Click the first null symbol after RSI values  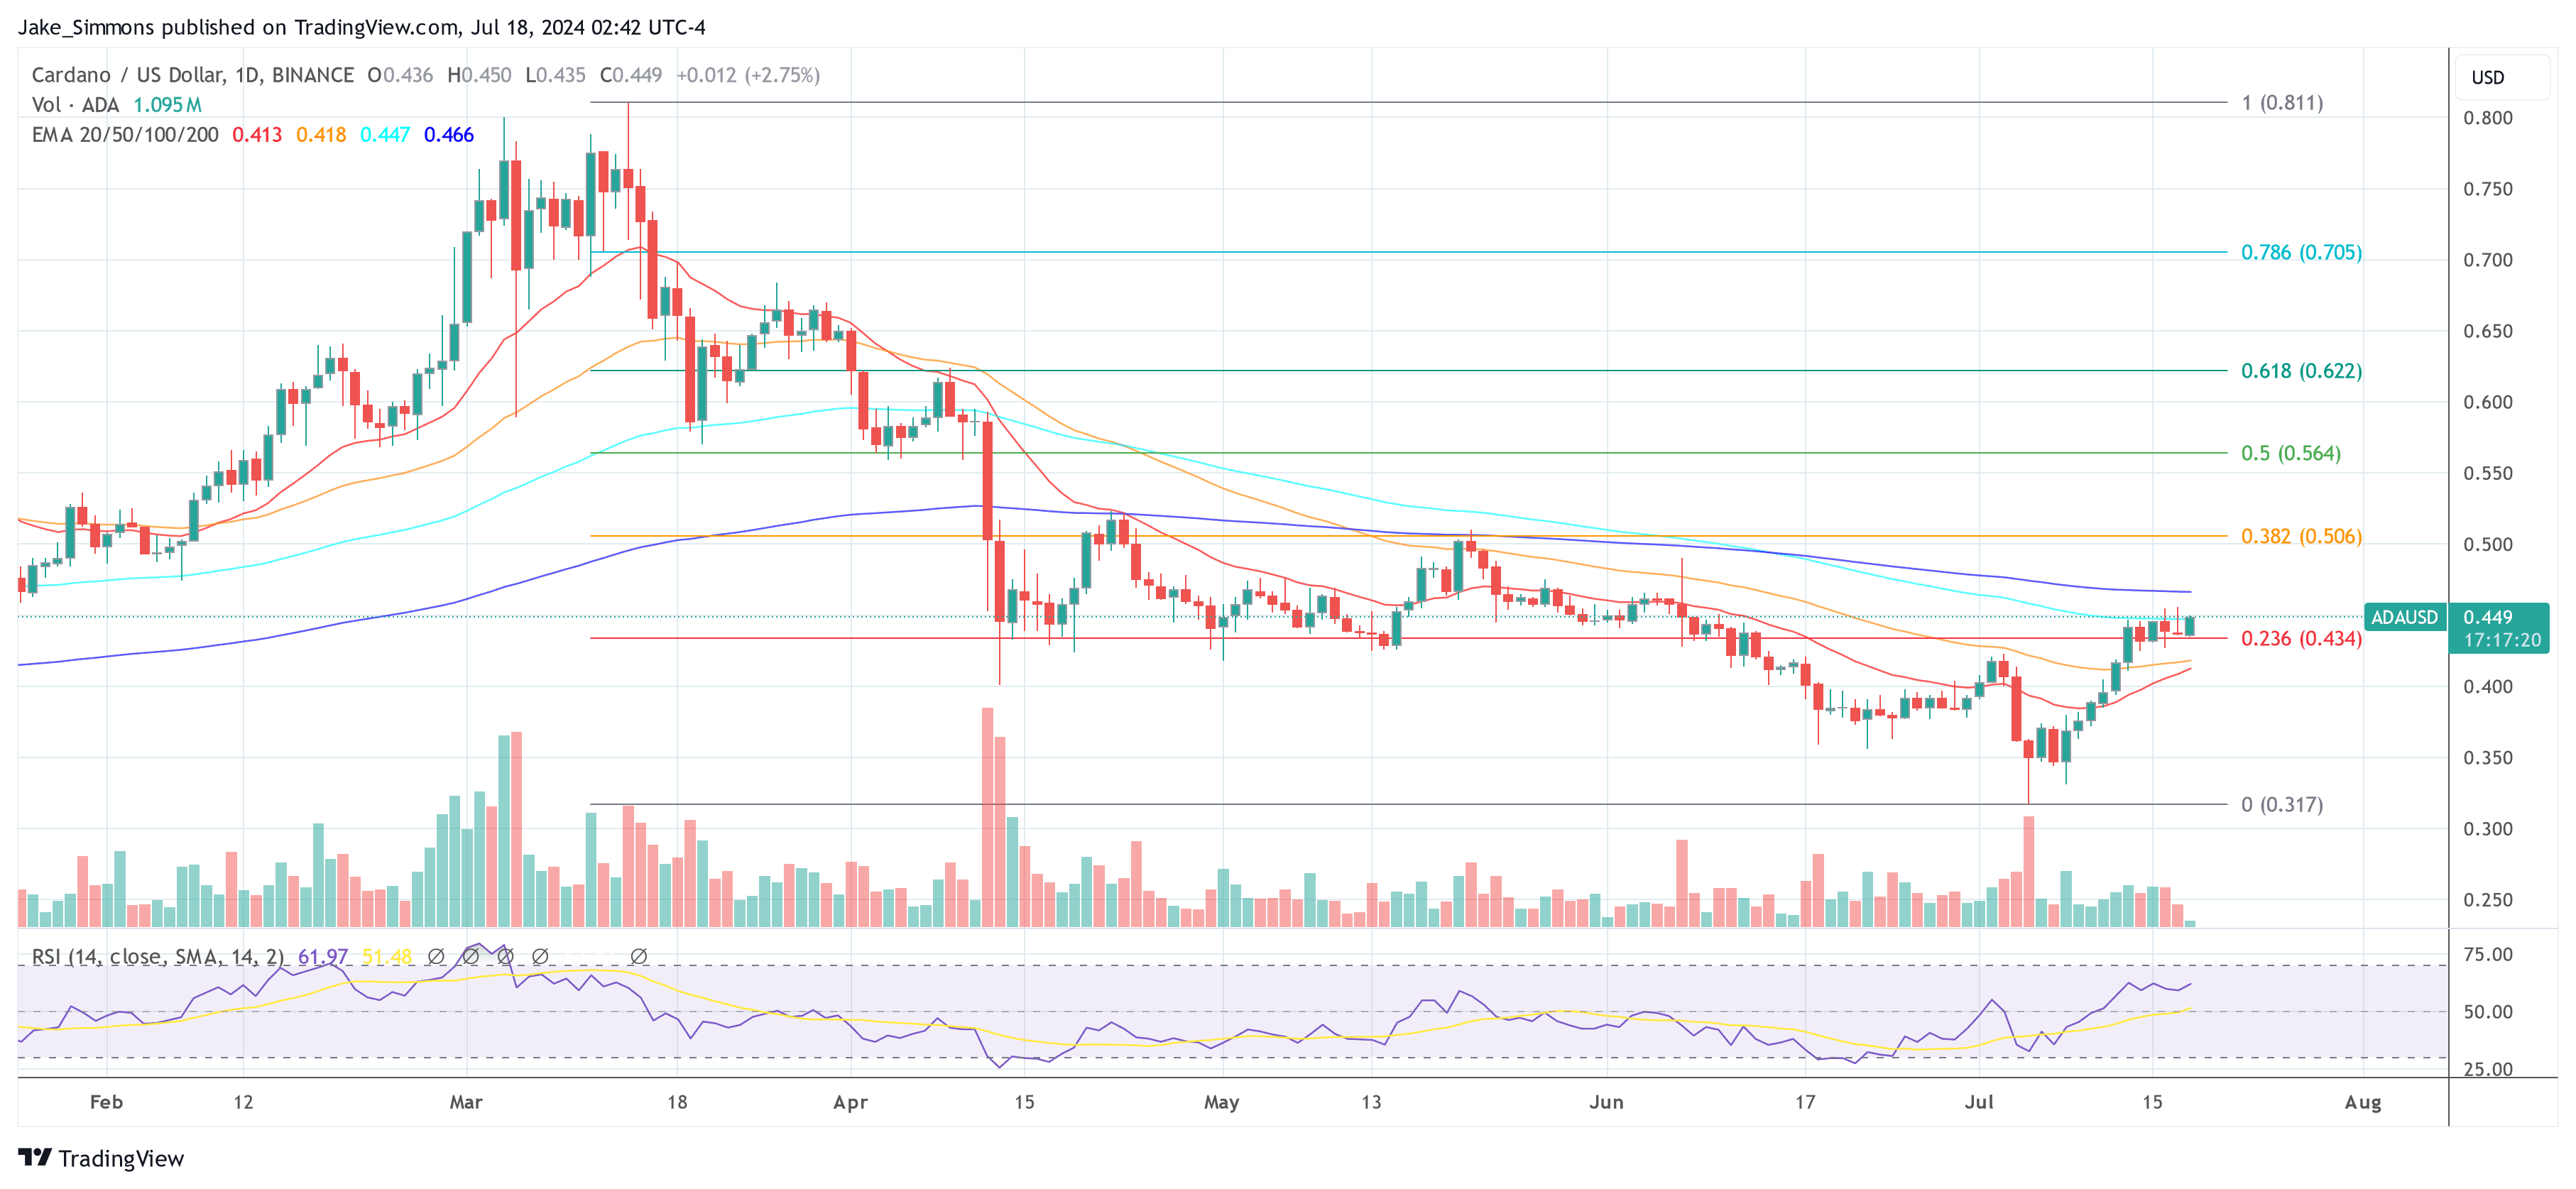click(436, 957)
